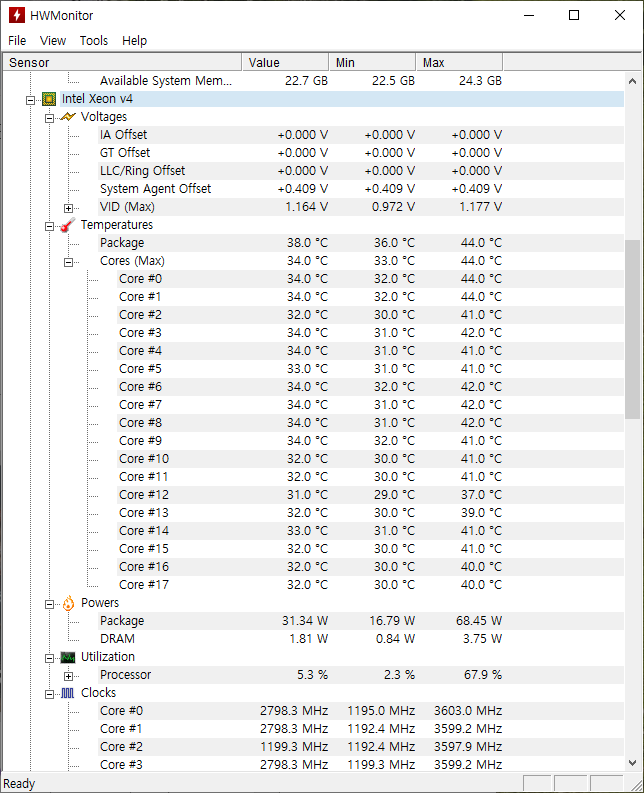Expand the Processor utilization node
644x793 pixels.
pyautogui.click(x=68, y=676)
